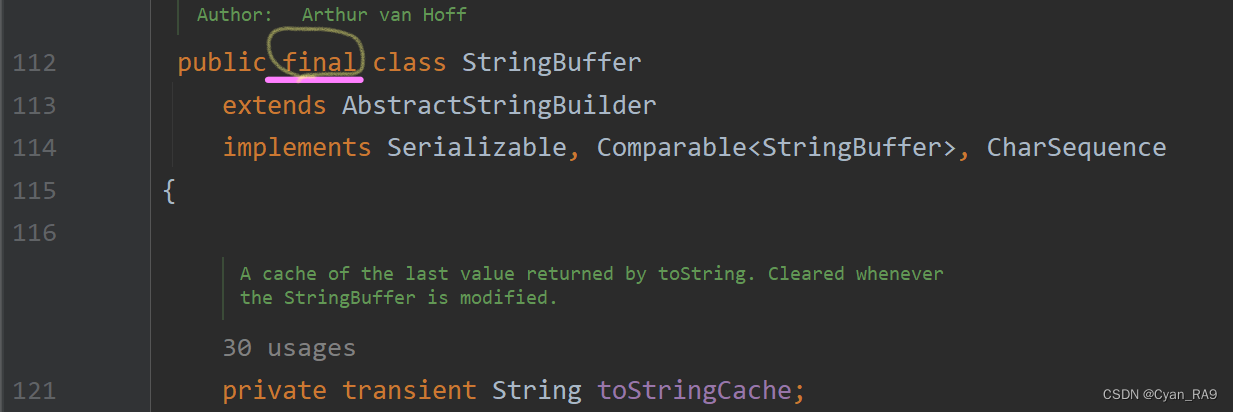This screenshot has height=412, width=1233.
Task: Click the rendered doc comment about toString cache
Action: pyautogui.click(x=591, y=285)
